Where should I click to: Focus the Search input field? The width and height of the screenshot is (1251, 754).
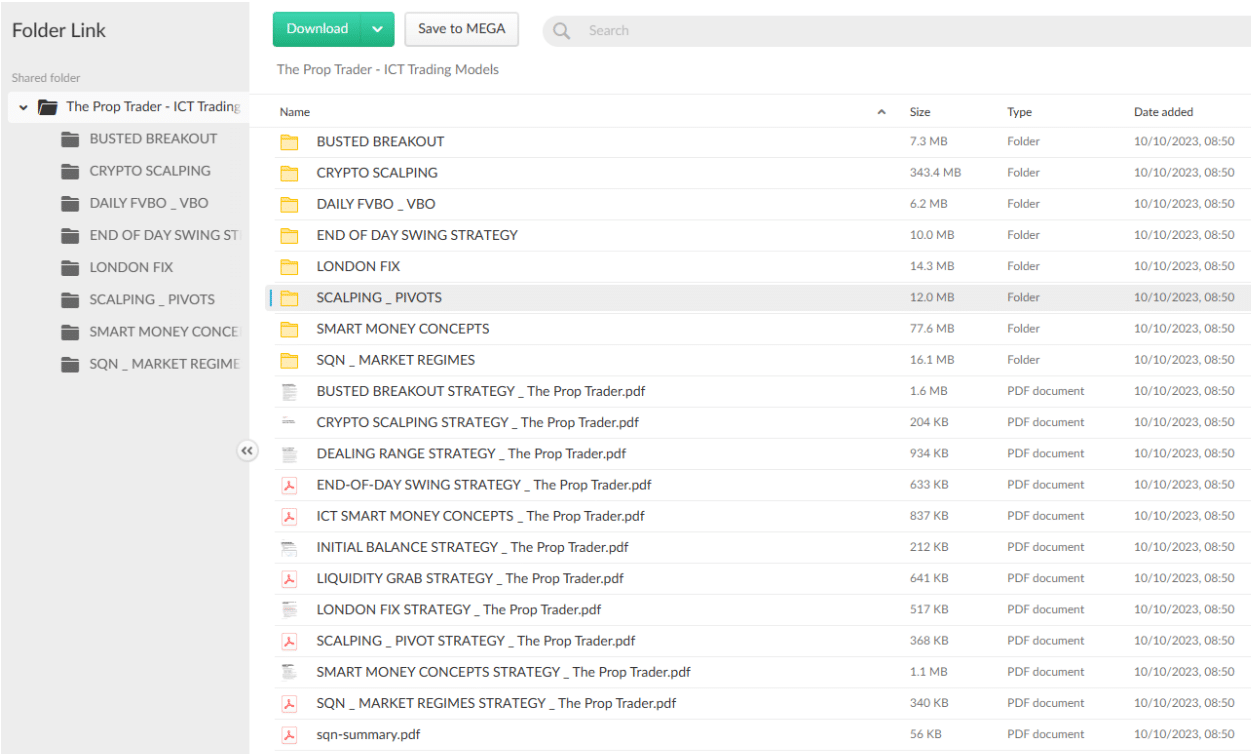click(x=900, y=31)
